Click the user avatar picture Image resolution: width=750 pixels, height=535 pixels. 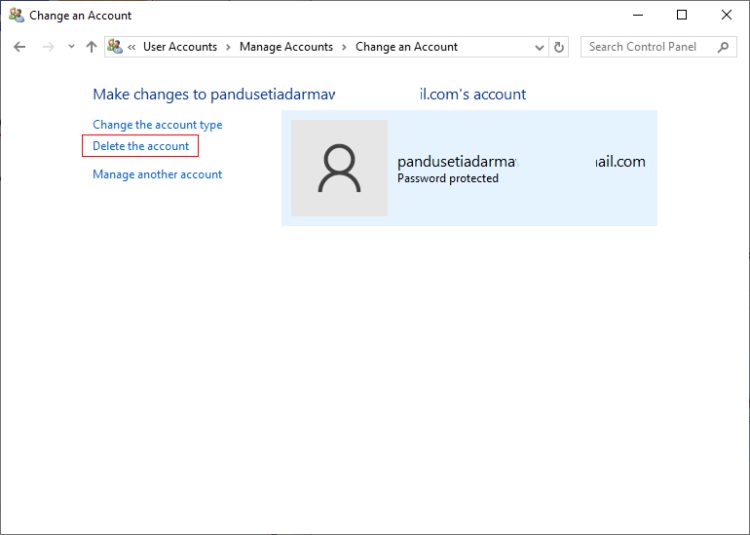(339, 168)
